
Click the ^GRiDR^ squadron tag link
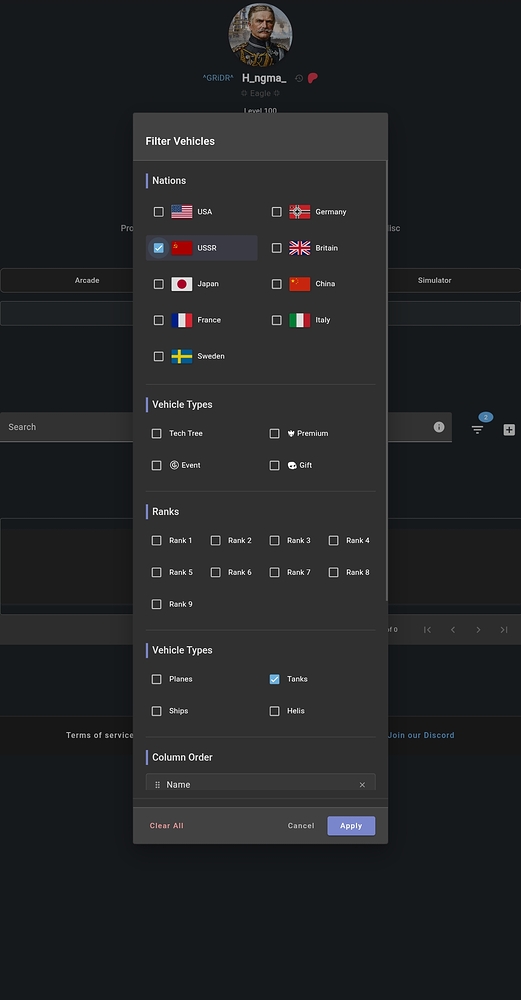point(218,78)
